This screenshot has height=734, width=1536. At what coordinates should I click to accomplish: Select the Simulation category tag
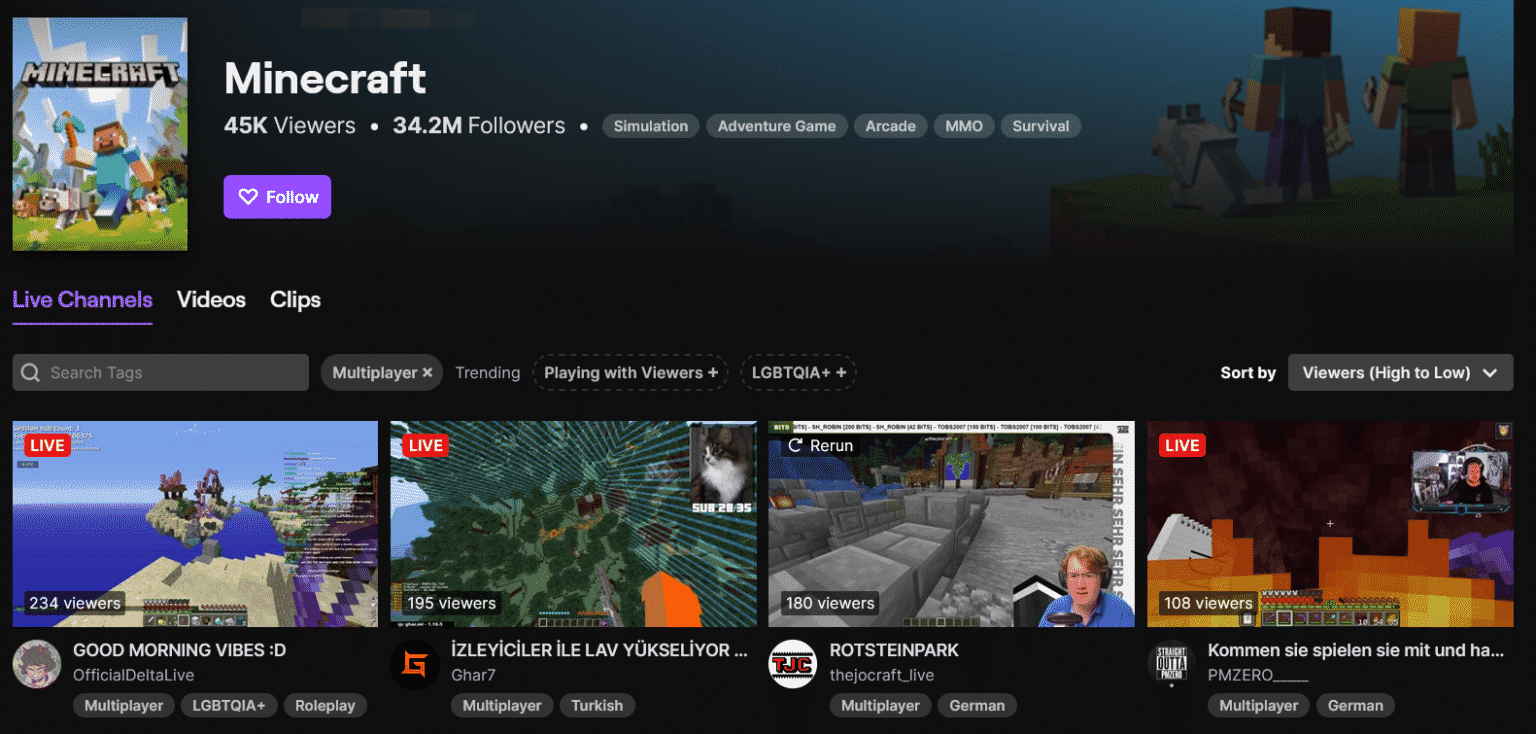650,126
